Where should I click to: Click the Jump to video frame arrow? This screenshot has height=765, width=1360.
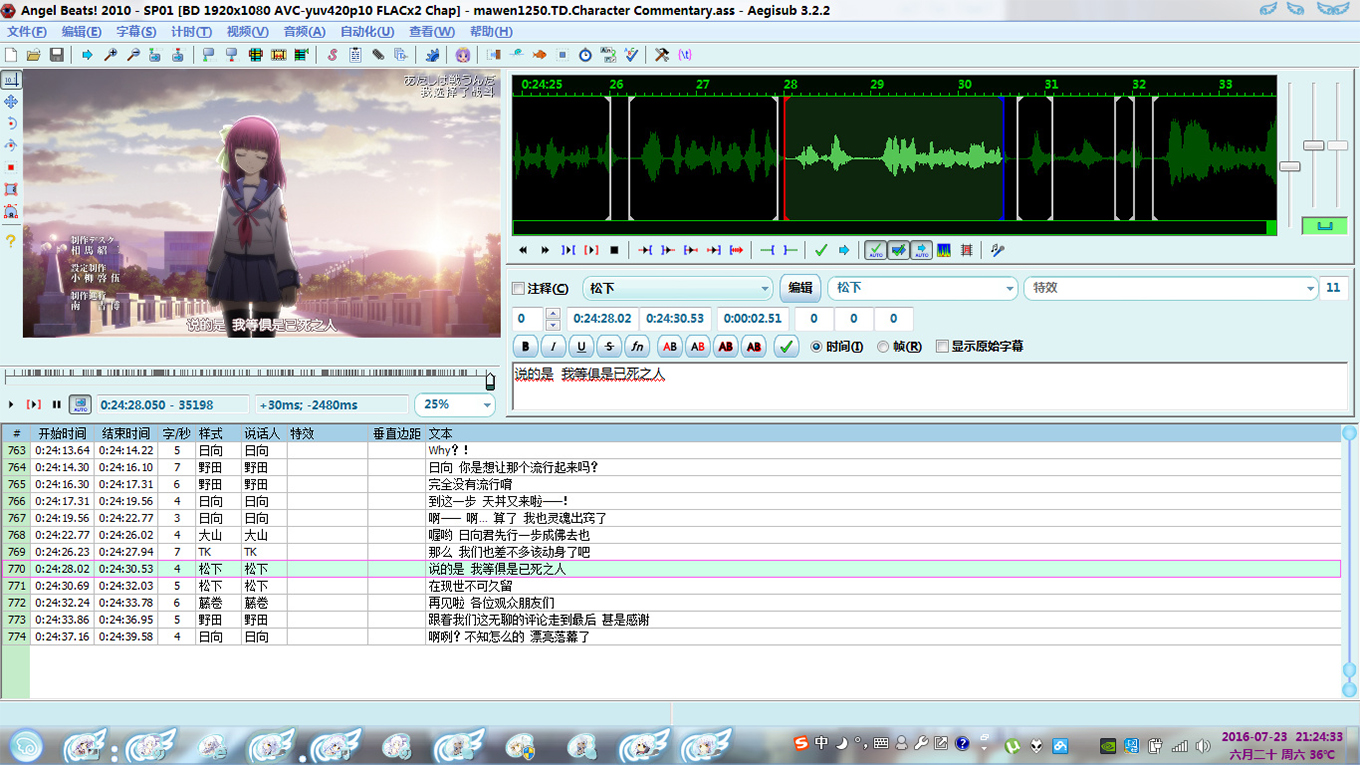87,55
